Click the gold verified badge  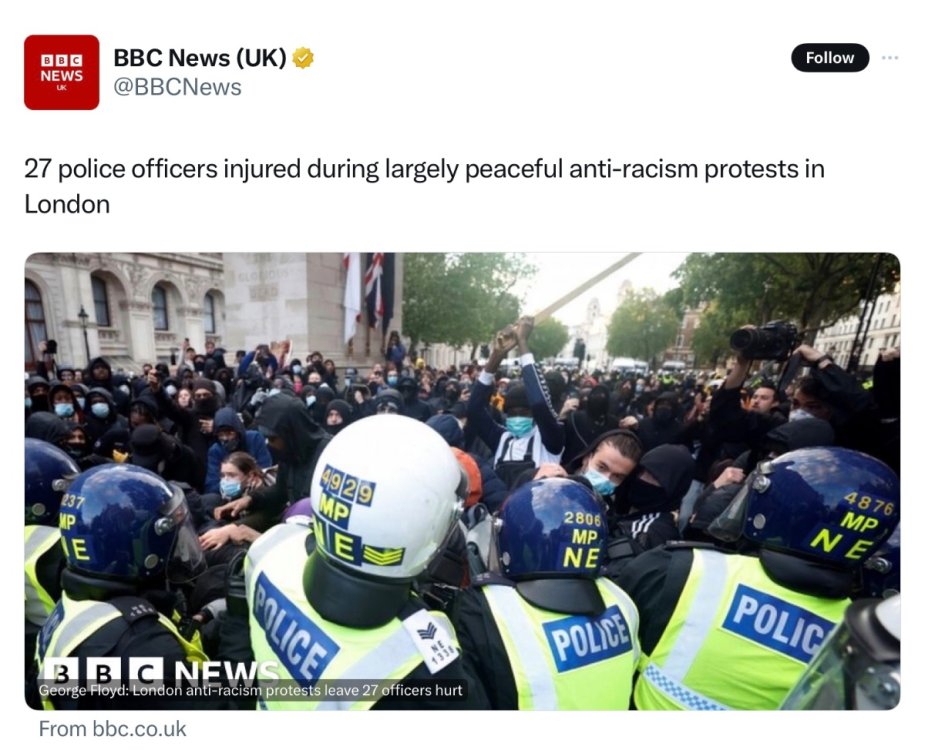pyautogui.click(x=303, y=57)
